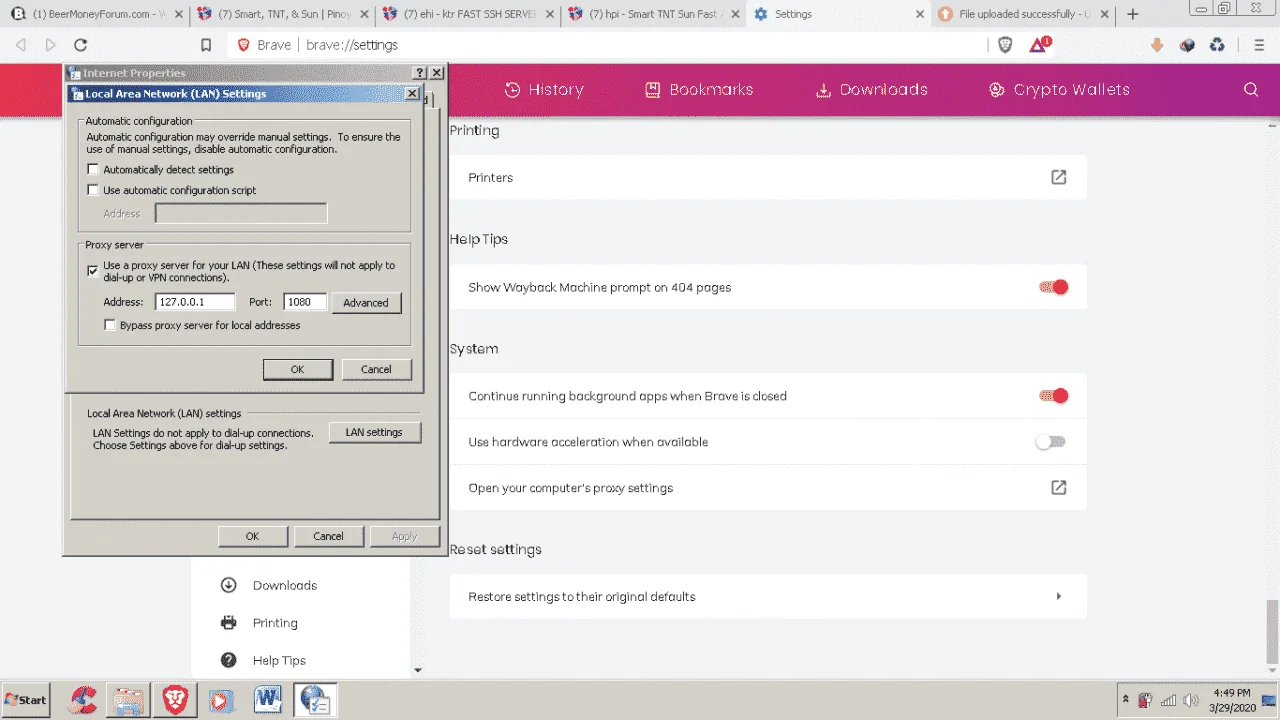Viewport: 1280px width, 720px height.
Task: Launch CCleaner from the taskbar
Action: (82, 700)
